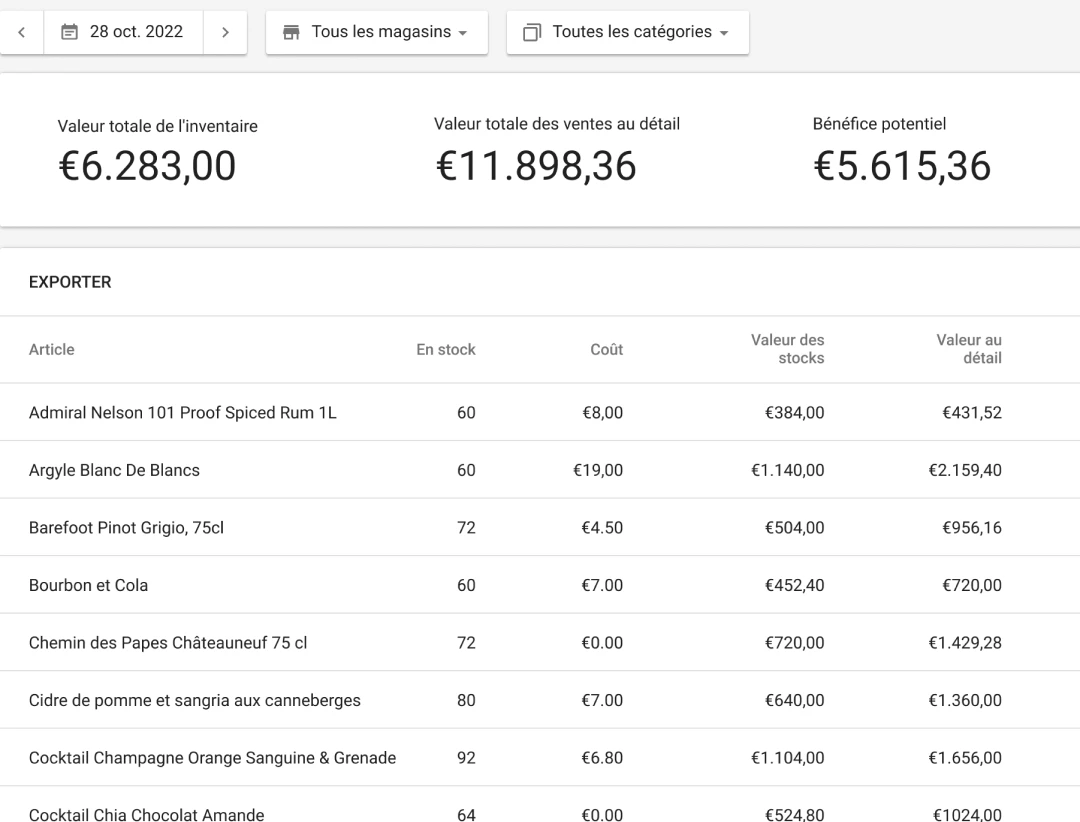Open the Barefoot Pinot Grigio, 75cl item
This screenshot has width=1080, height=822.
(126, 527)
